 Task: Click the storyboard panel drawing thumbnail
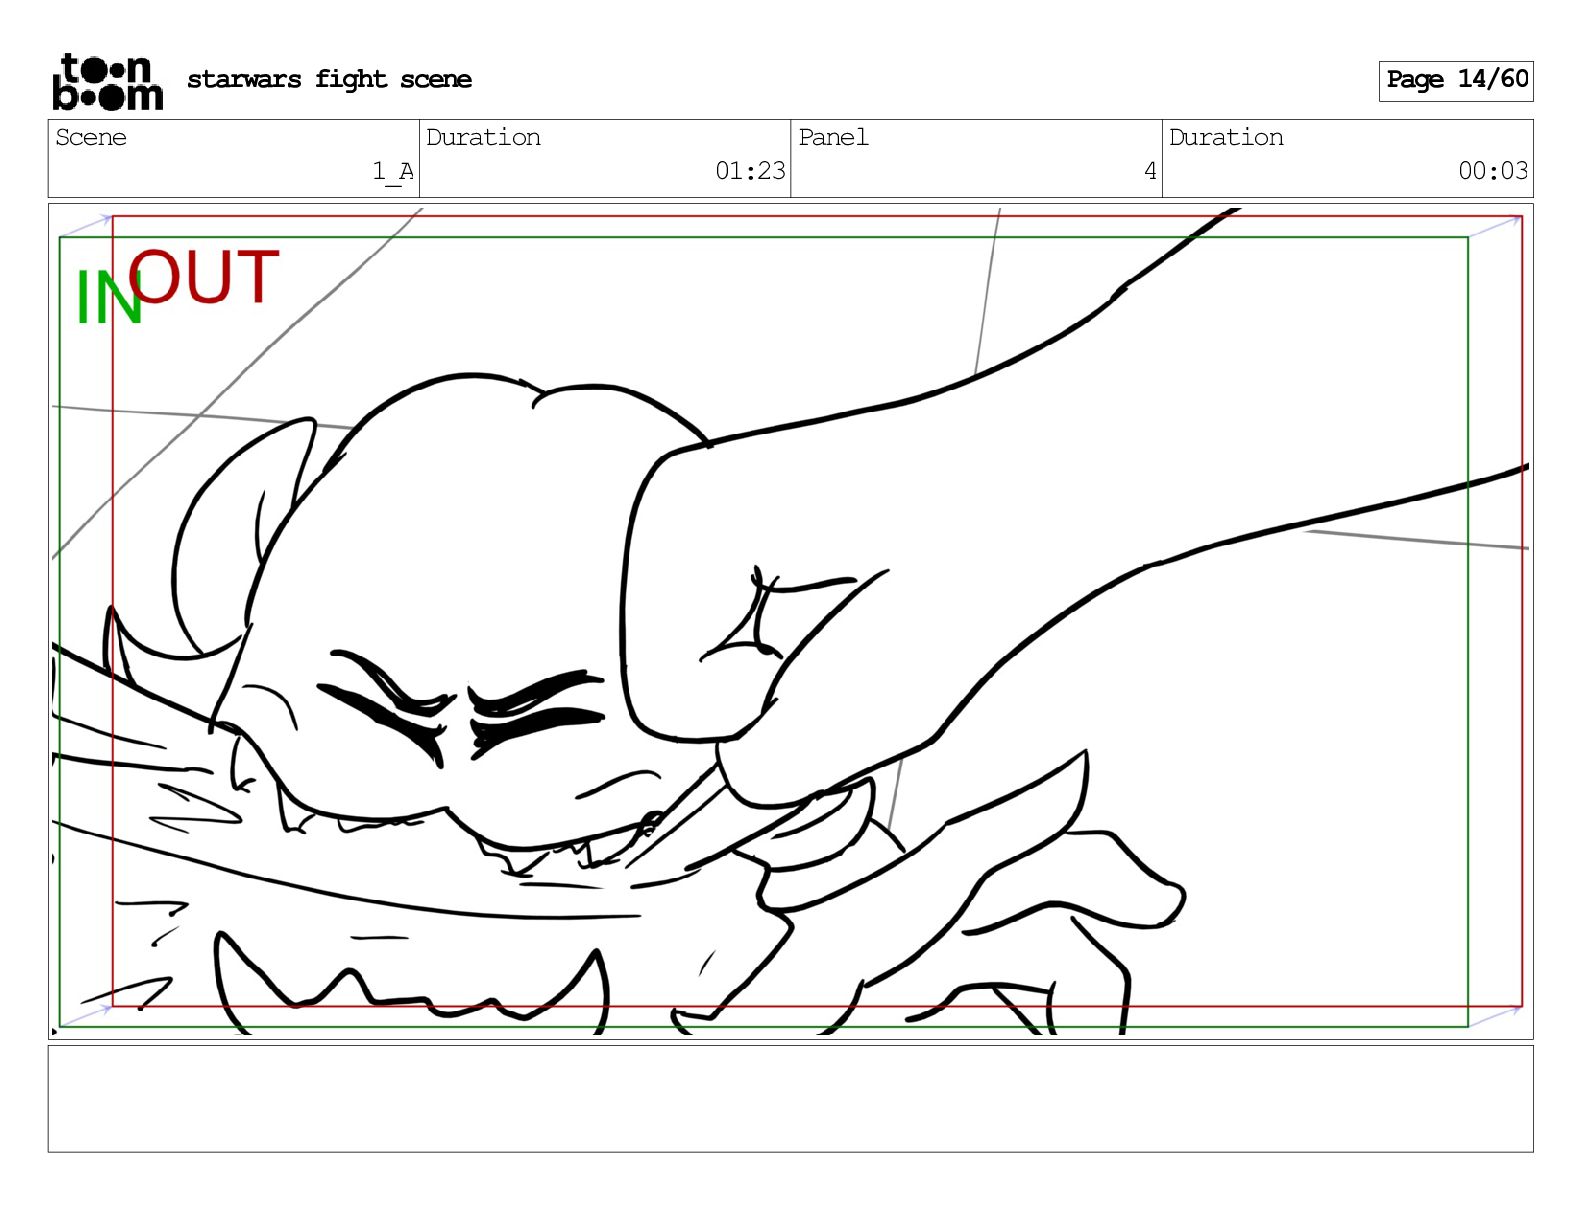(x=790, y=621)
